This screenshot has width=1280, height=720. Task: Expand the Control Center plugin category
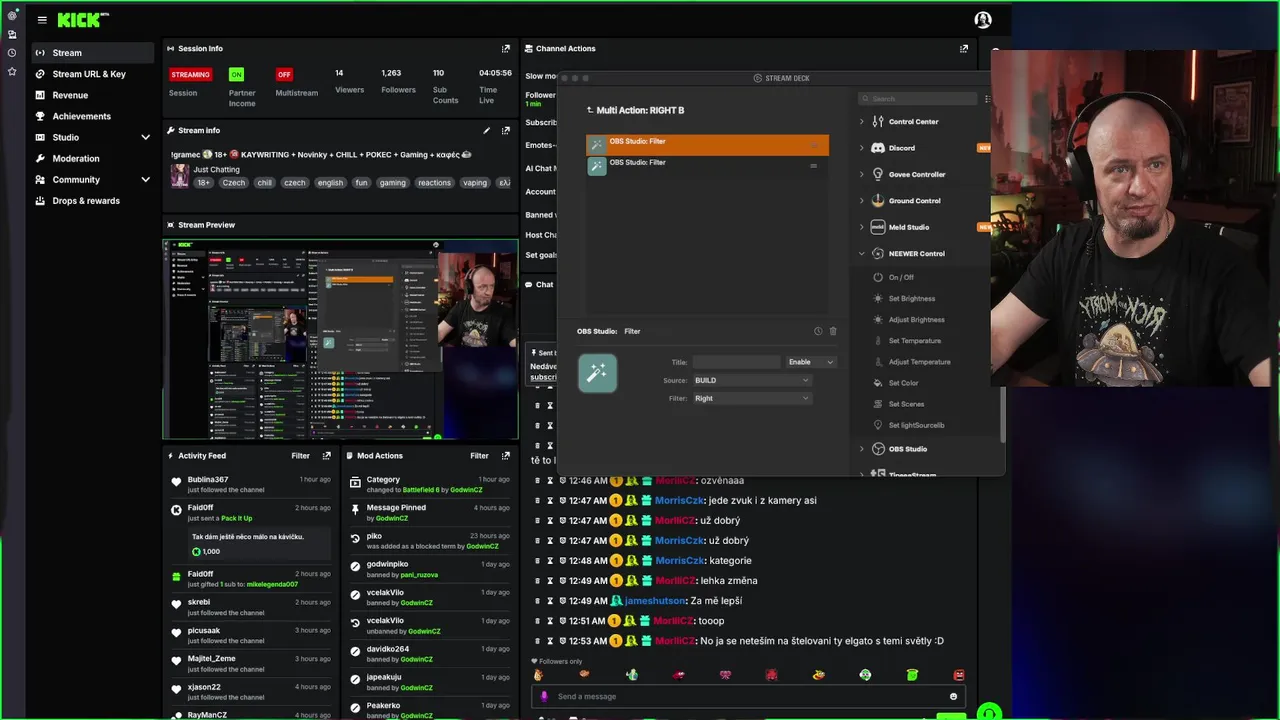pos(862,121)
